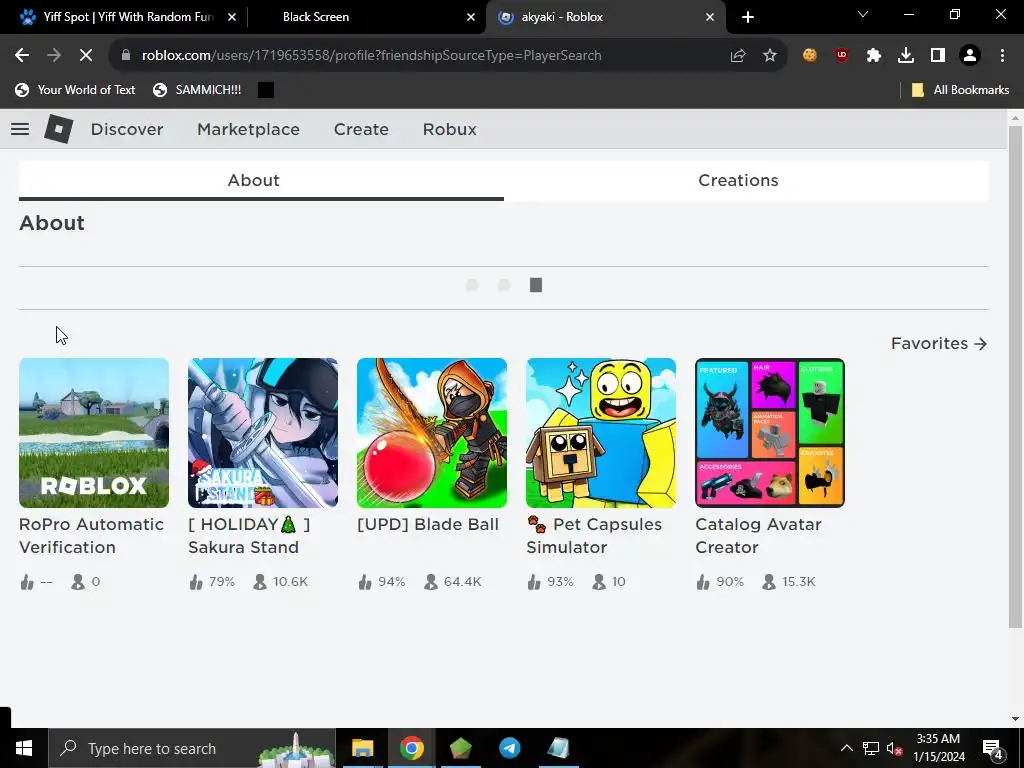Click the Catalog Avatar Creator thumbnail
The width and height of the screenshot is (1024, 768).
770,433
